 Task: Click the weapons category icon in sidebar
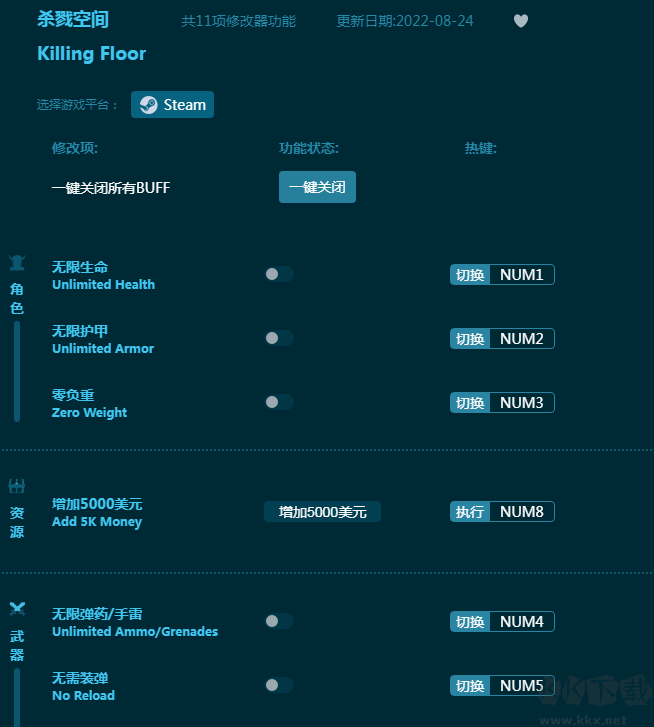(x=17, y=608)
